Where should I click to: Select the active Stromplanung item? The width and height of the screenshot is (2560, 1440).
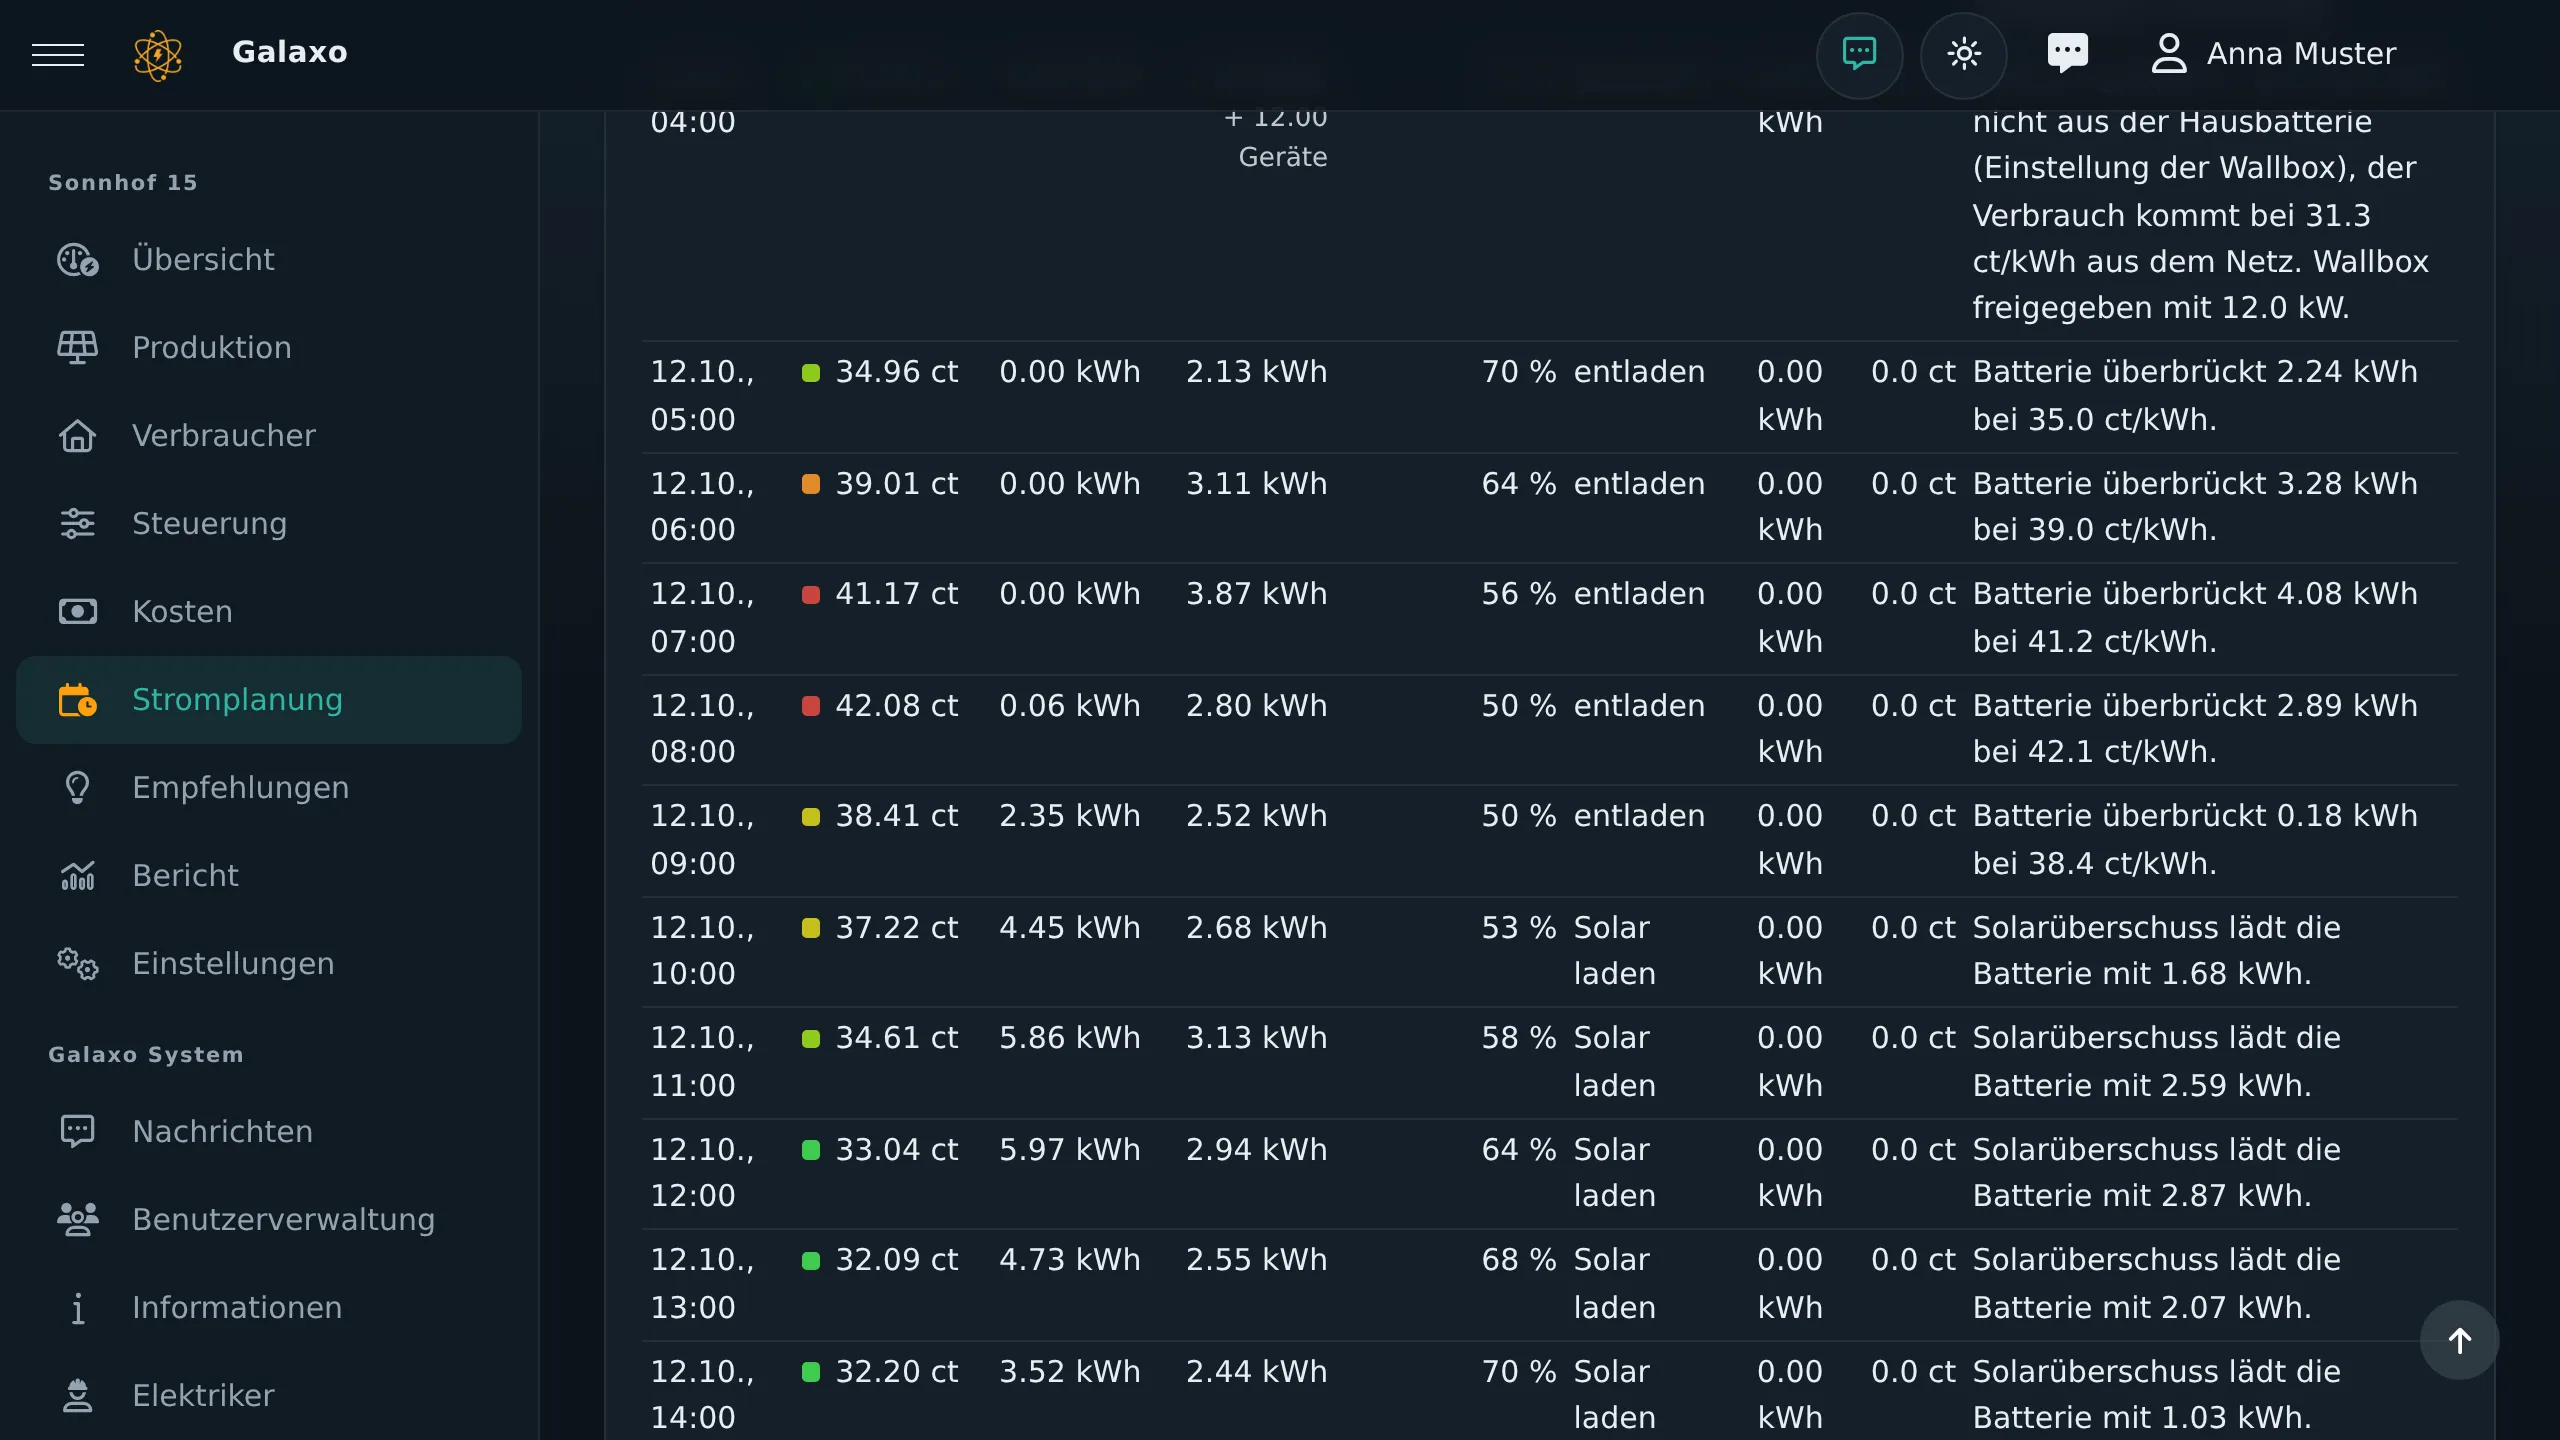click(268, 700)
